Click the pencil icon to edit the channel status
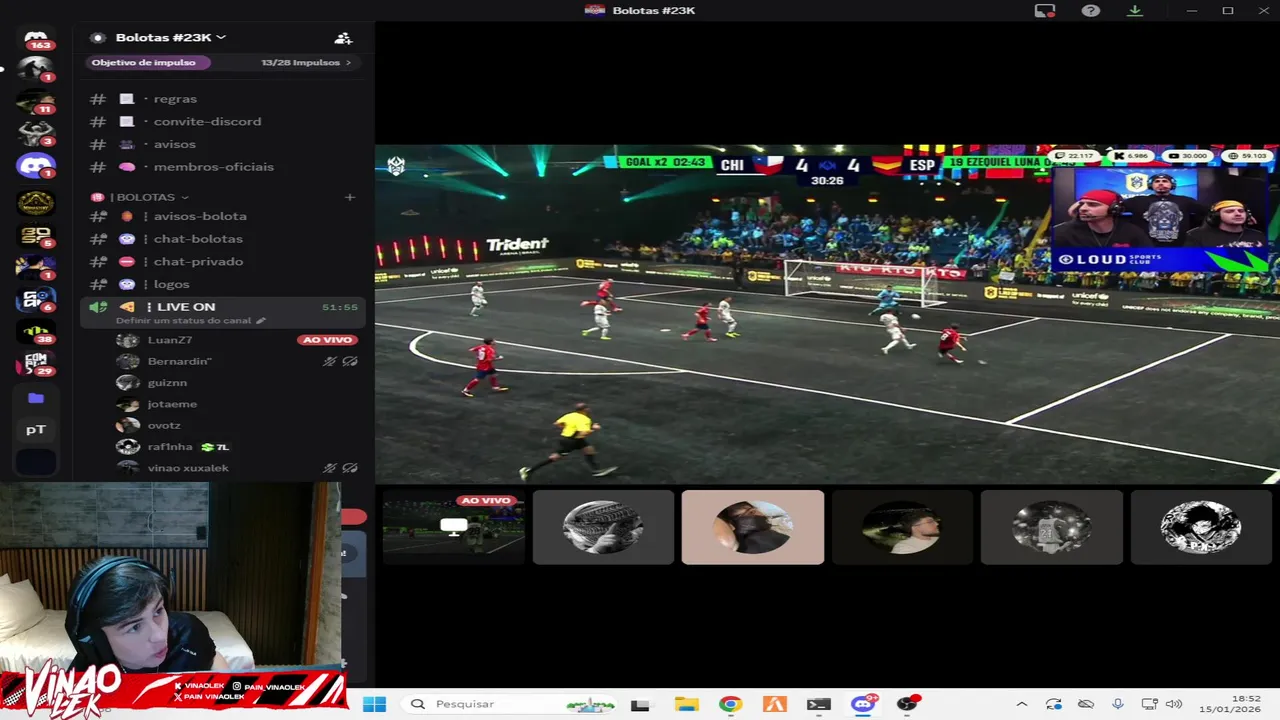Screen dimensions: 1280x720 point(261,321)
